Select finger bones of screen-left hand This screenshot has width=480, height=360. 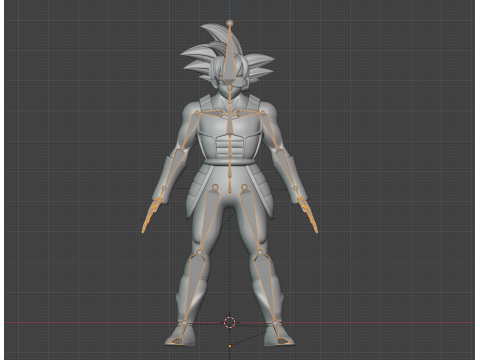(x=152, y=214)
